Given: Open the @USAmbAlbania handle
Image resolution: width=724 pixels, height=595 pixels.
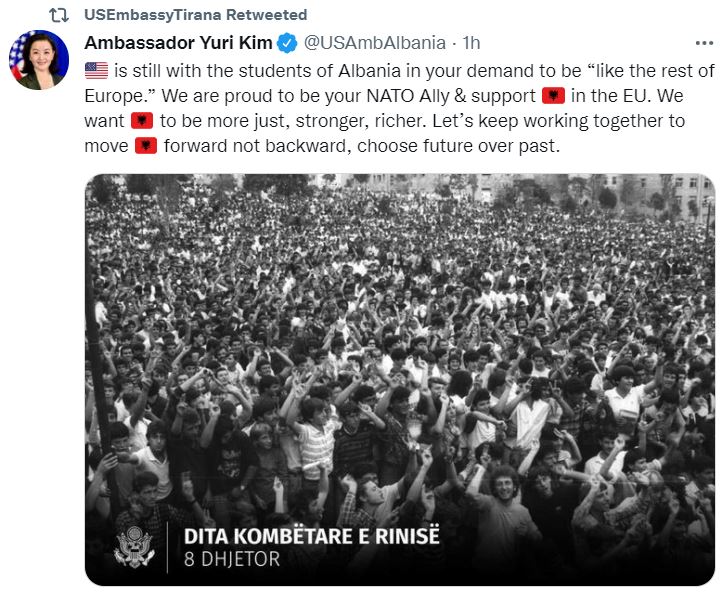Looking at the screenshot, I should pos(374,43).
